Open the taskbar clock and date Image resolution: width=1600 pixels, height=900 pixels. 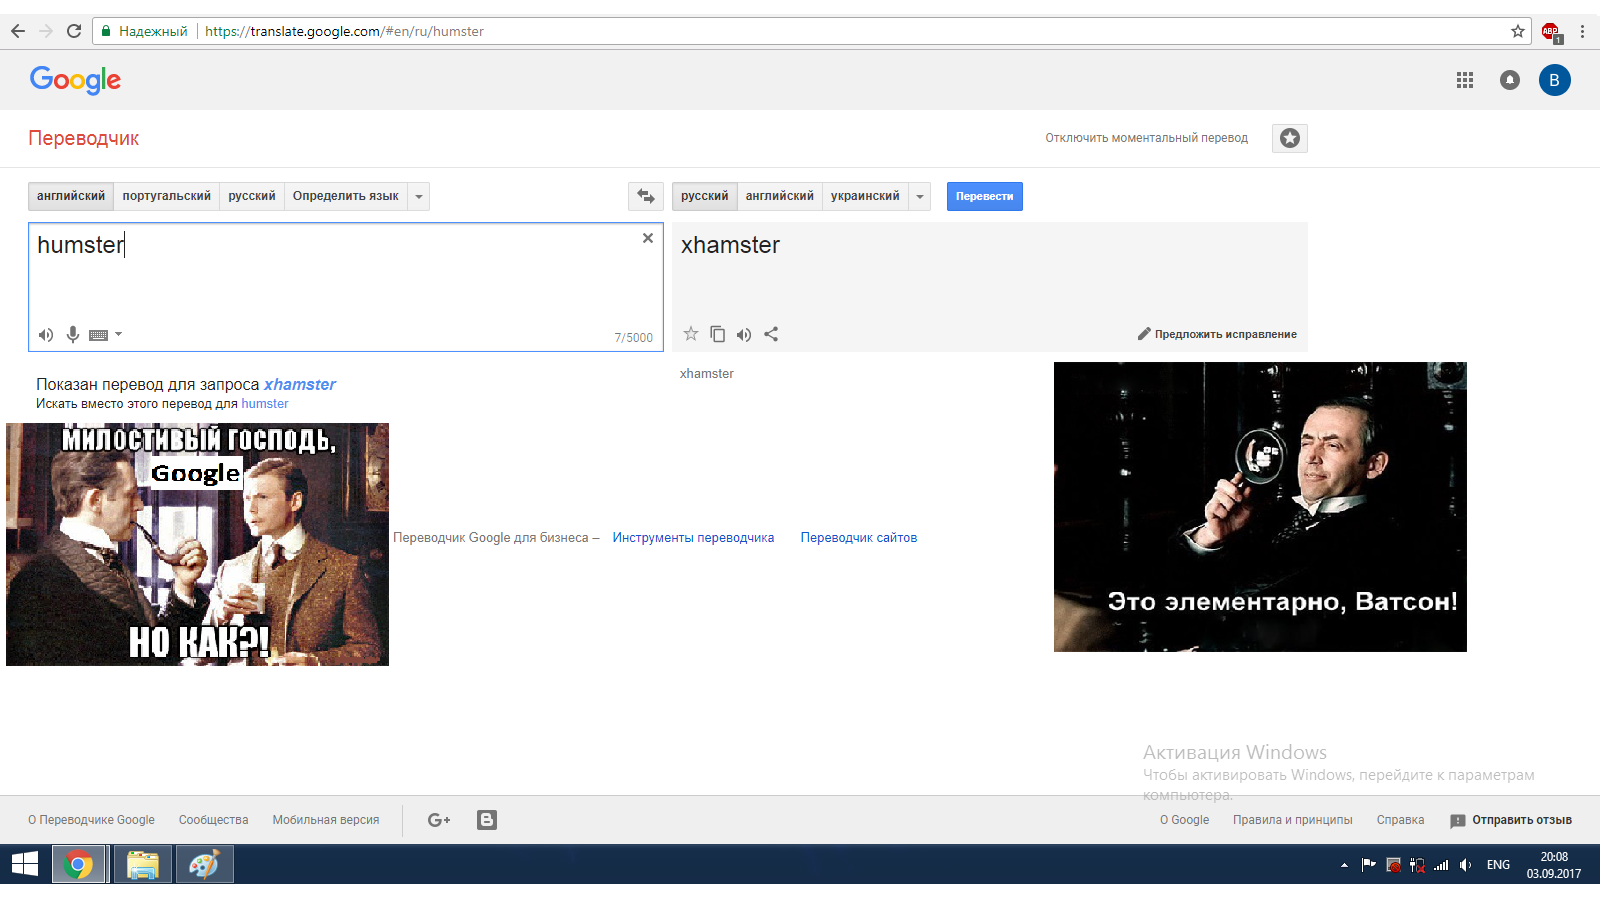(1554, 865)
